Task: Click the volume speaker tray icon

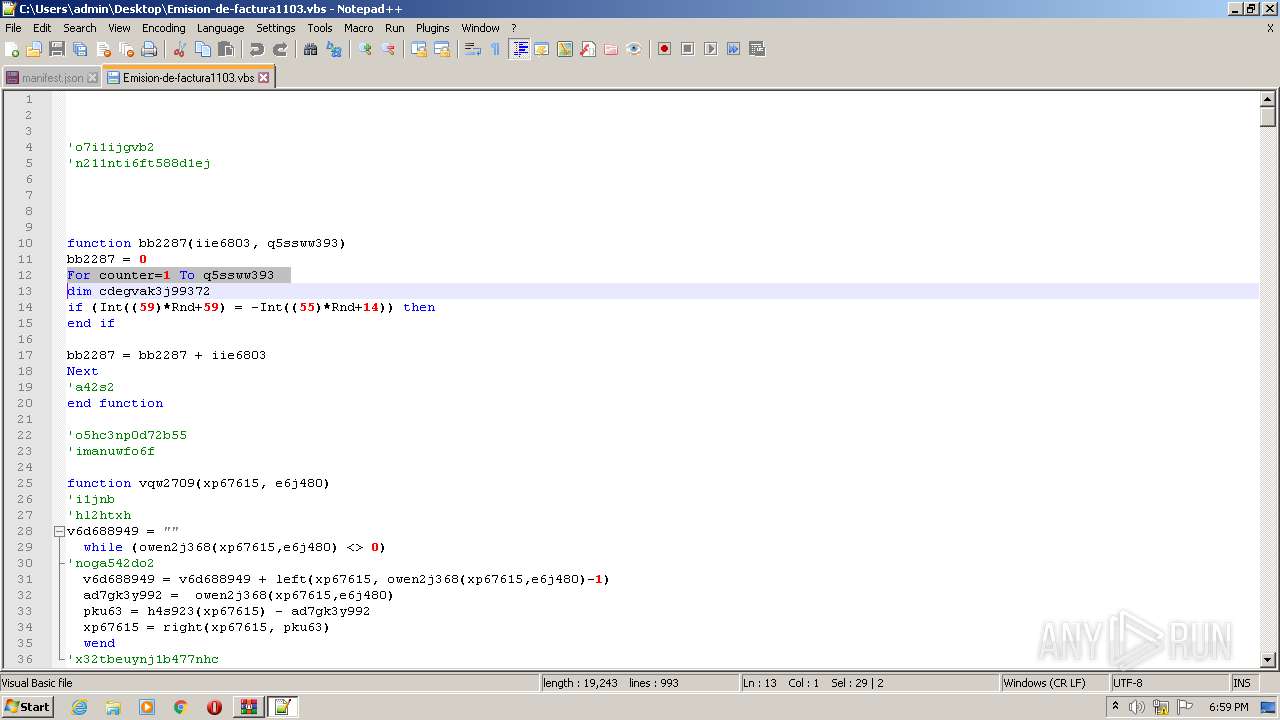Action: tap(1137, 707)
